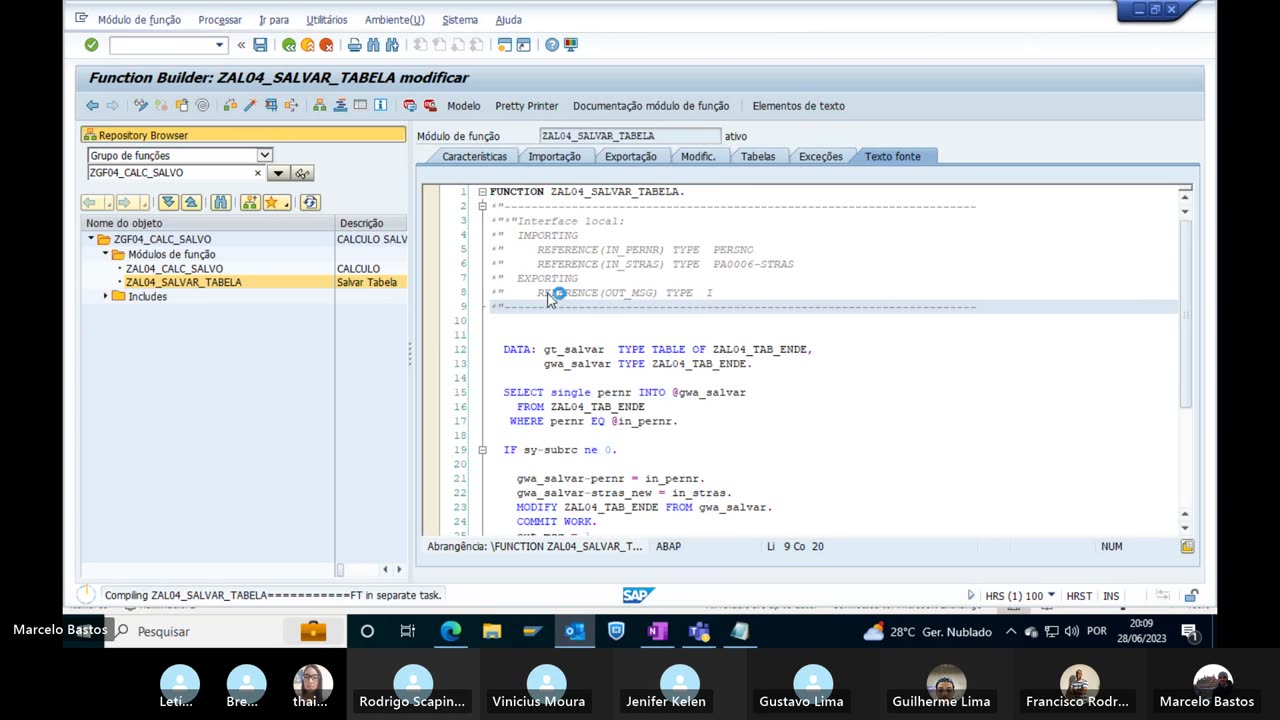Click the Módulo de função name field
This screenshot has width=1280, height=720.
point(629,136)
